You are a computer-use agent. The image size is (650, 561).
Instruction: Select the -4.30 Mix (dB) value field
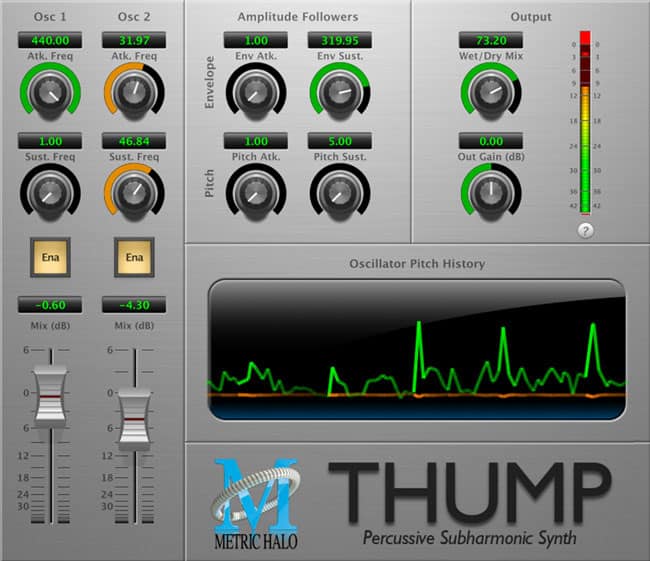coord(134,305)
